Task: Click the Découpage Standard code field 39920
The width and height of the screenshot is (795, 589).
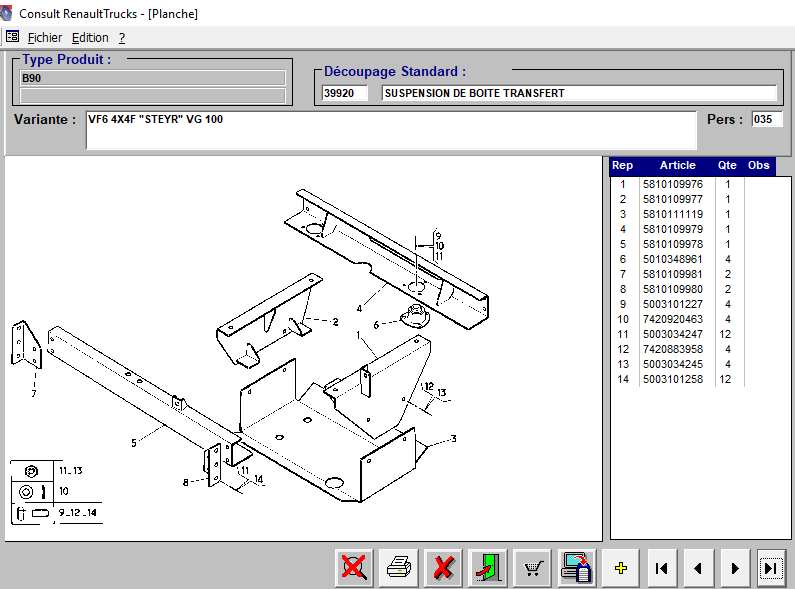Action: 344,93
